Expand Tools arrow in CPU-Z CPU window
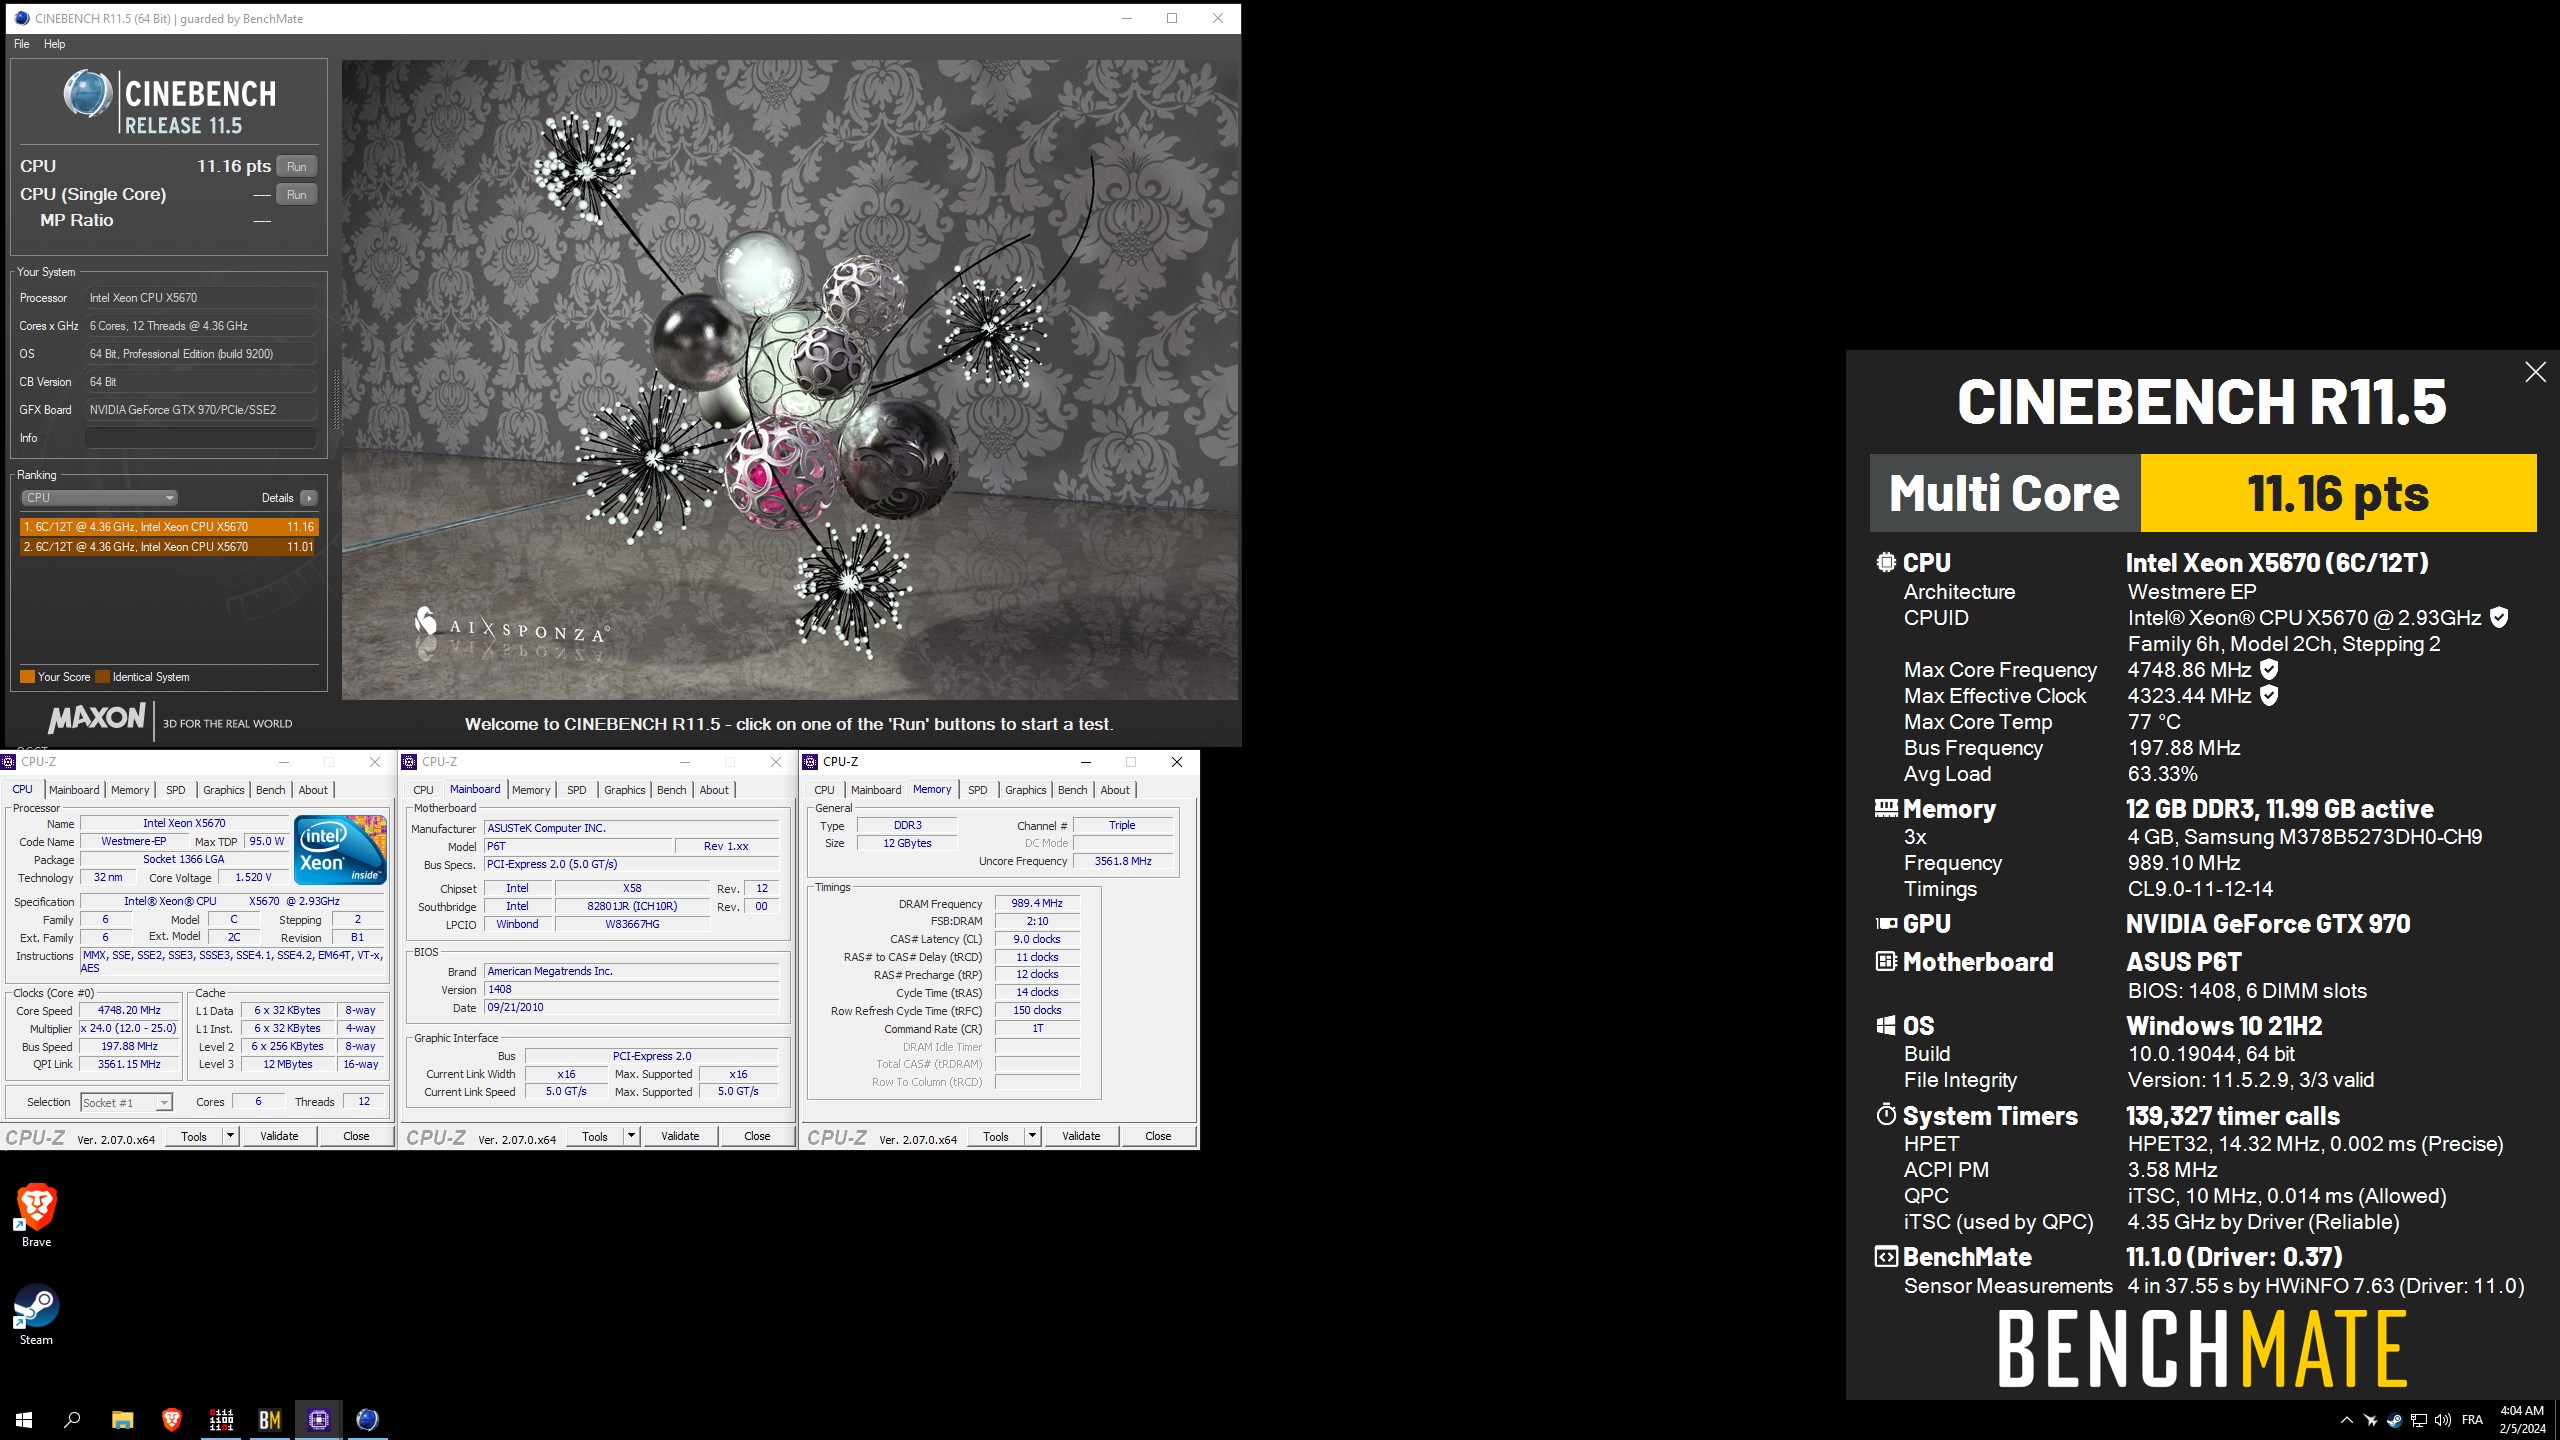Screen dimensions: 2560x1440 230,1136
